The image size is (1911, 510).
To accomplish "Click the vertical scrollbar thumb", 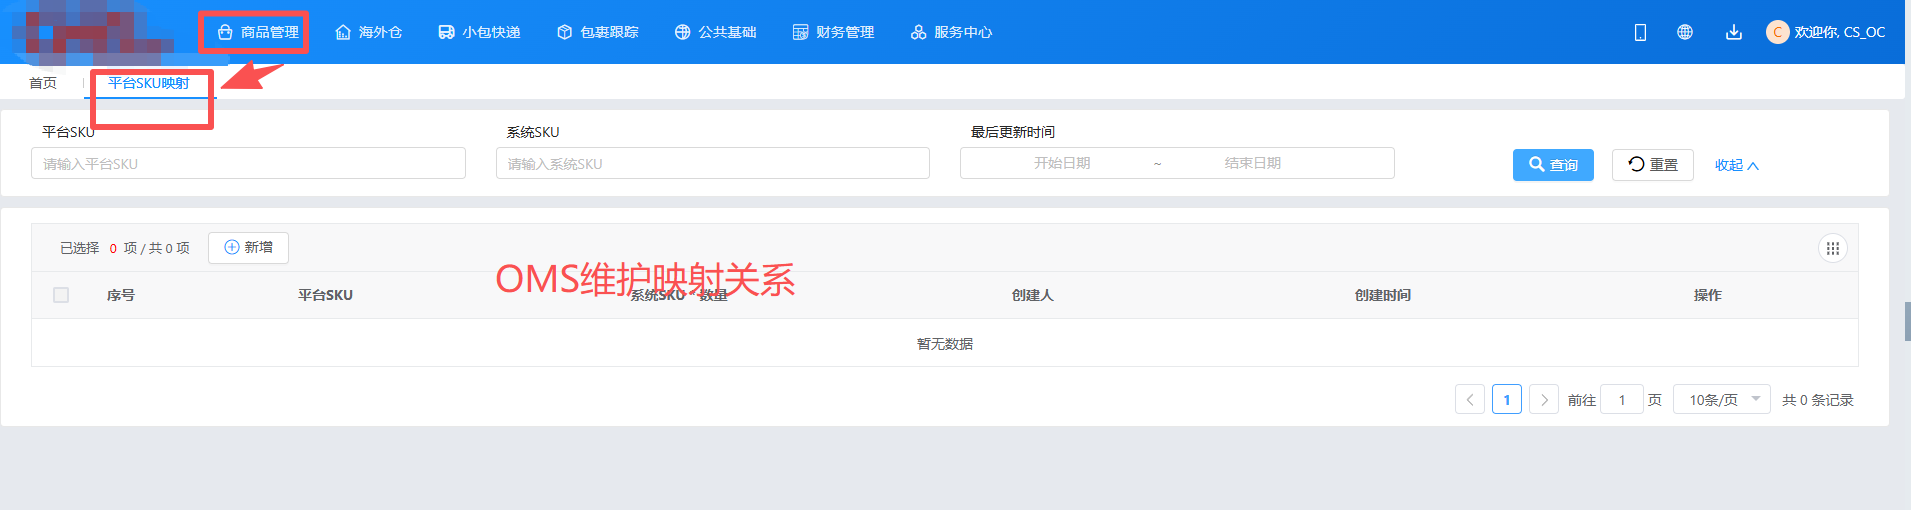I will 1907,322.
